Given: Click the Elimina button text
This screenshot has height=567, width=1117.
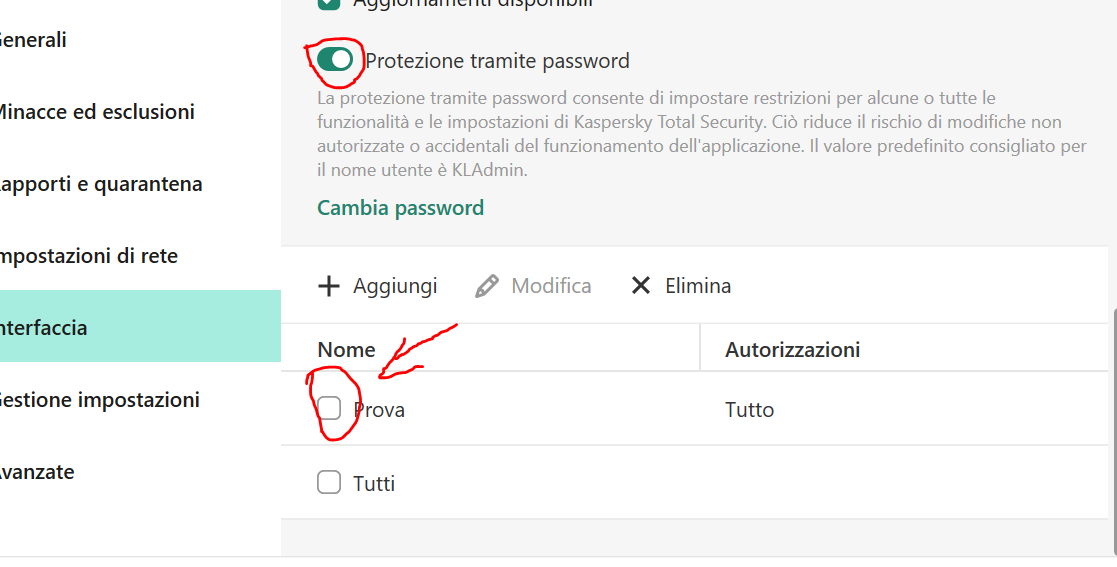Looking at the screenshot, I should pos(698,286).
